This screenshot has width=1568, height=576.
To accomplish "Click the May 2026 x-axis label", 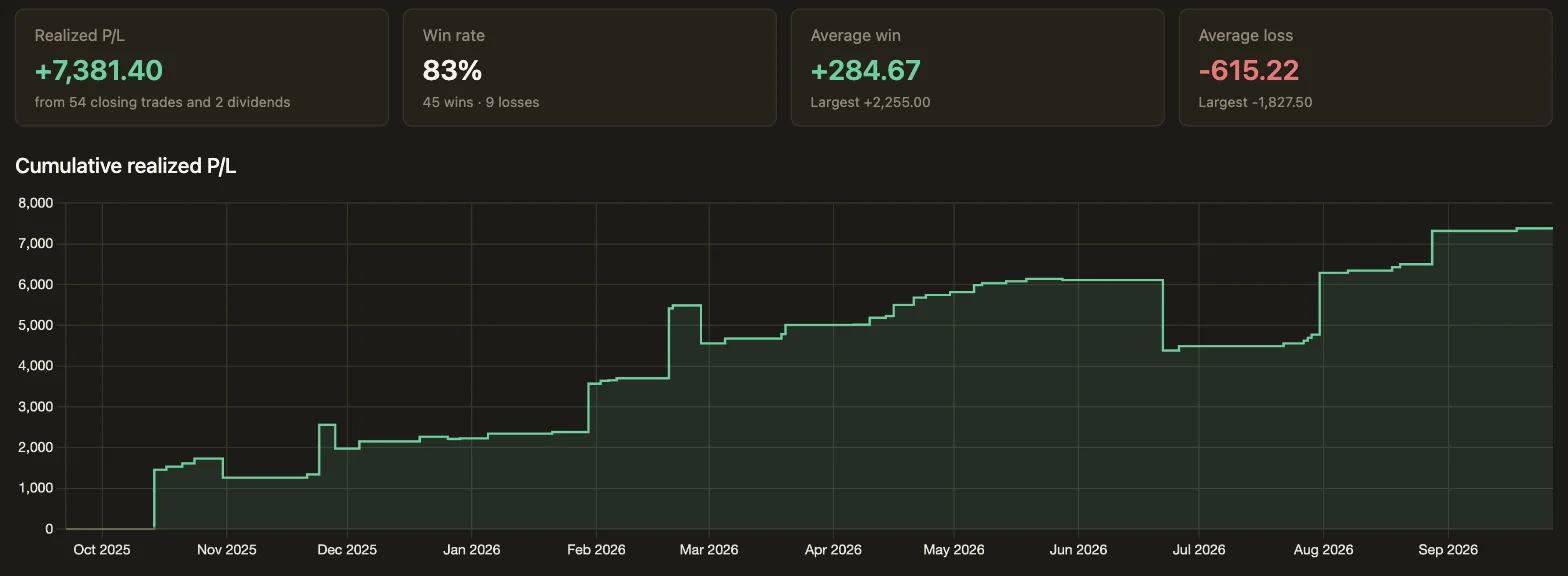I will (x=953, y=549).
